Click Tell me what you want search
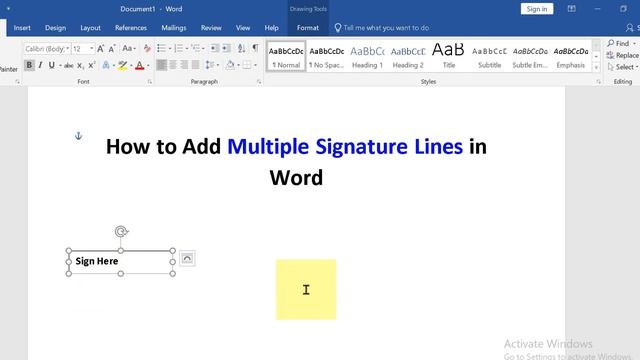Viewport: 640px width, 360px height. click(386, 28)
